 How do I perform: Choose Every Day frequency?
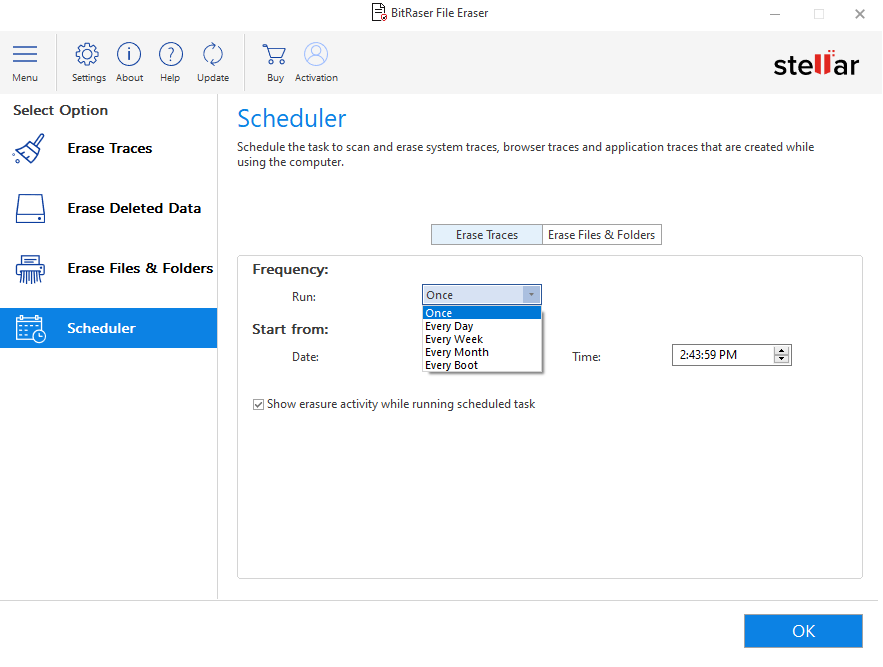[481, 326]
